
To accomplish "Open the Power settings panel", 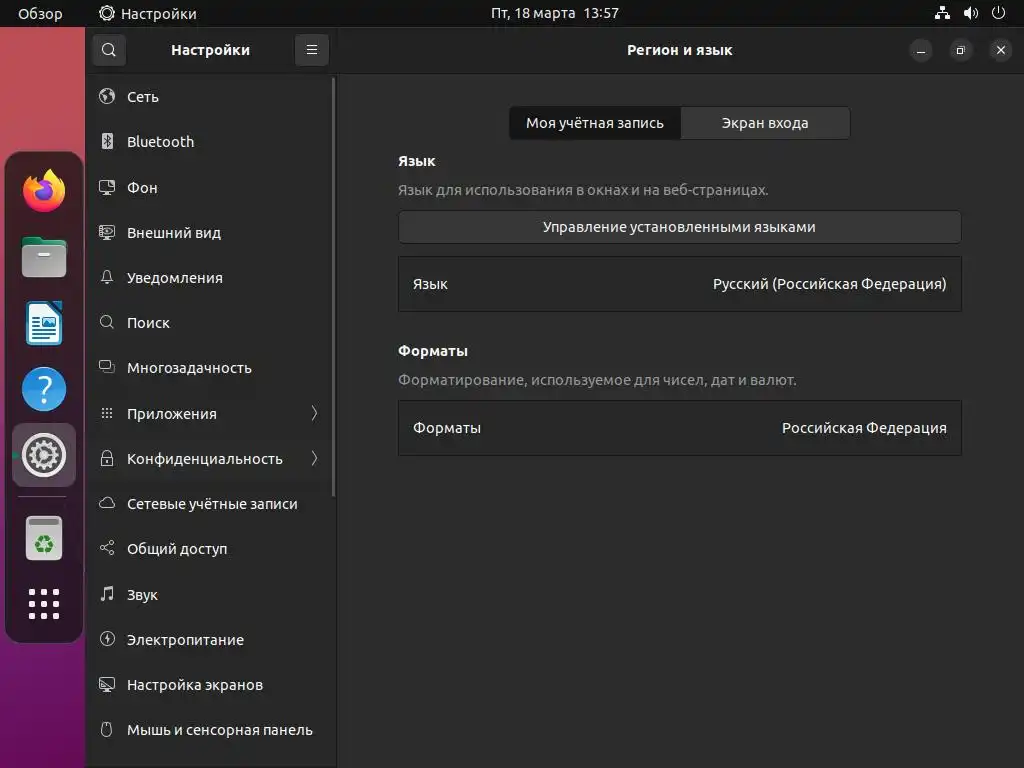I will 185,640.
